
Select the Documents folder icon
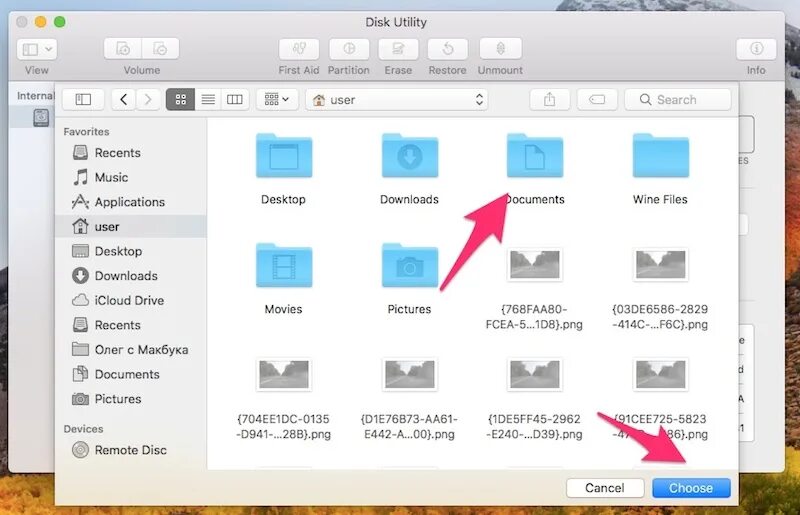click(535, 156)
